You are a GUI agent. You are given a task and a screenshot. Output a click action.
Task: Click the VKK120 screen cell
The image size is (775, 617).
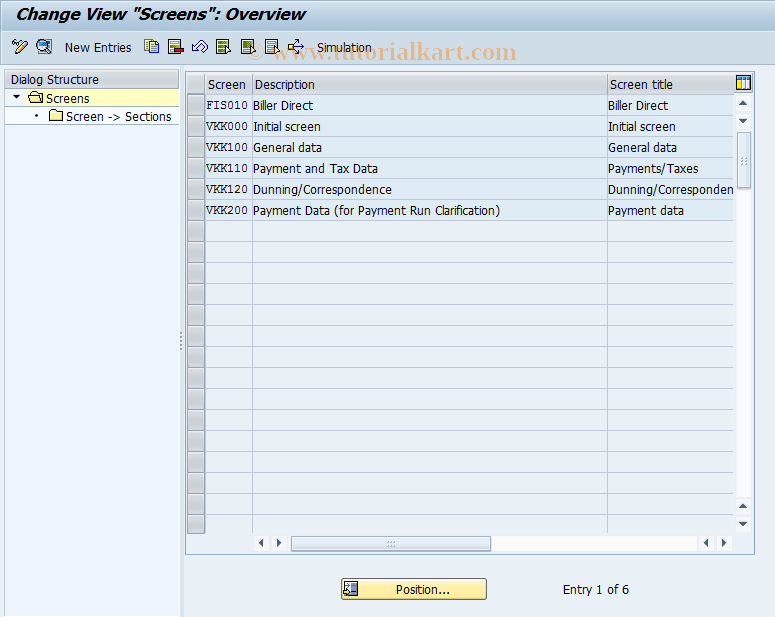coord(228,189)
